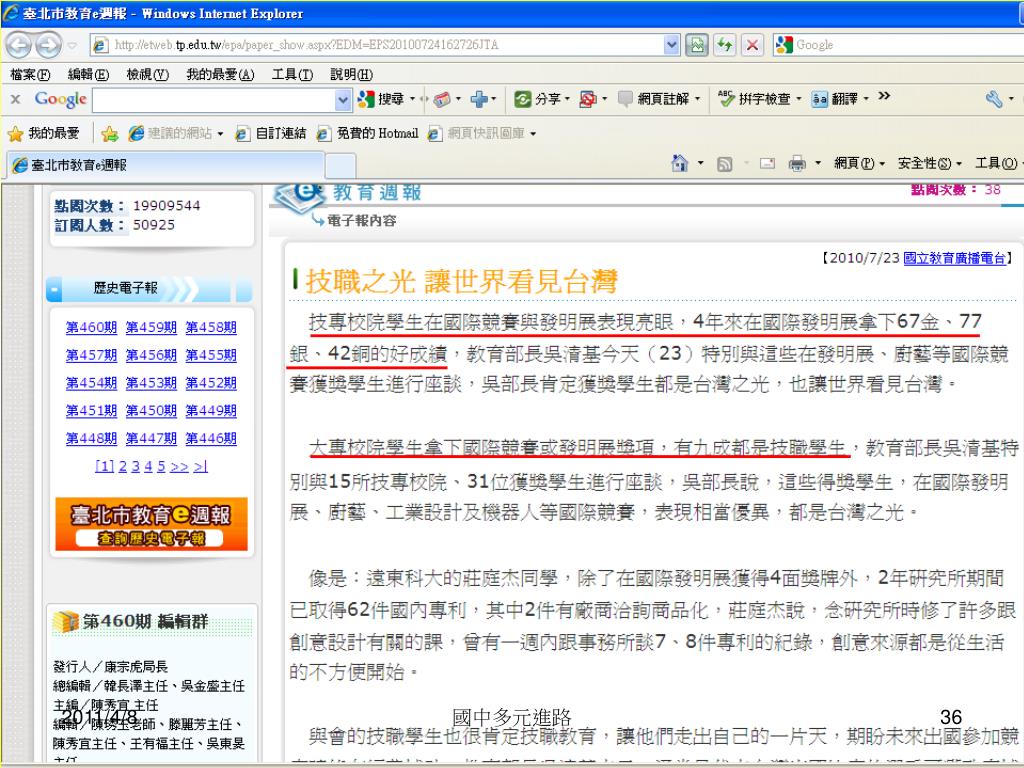Screen dimensions: 1024x768
Task: Click the Google toolbar wrench settings icon
Action: (x=993, y=99)
